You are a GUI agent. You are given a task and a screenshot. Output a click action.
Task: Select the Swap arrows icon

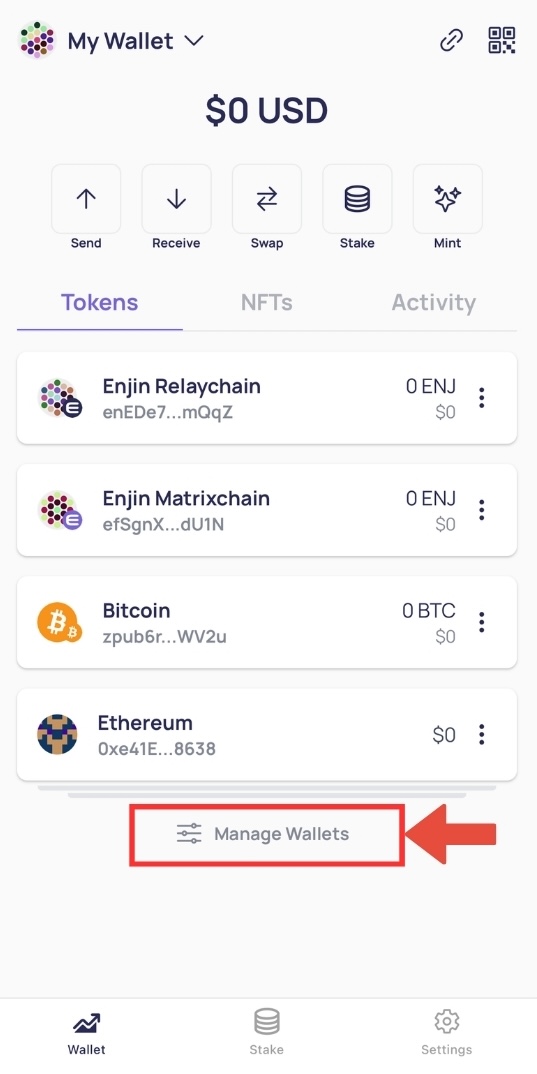point(267,199)
